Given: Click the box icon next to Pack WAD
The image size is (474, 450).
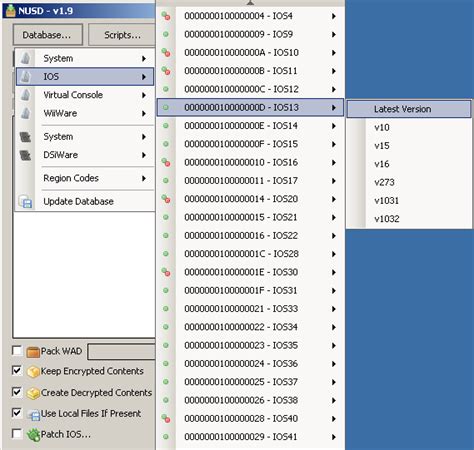Looking at the screenshot, I should click(33, 352).
